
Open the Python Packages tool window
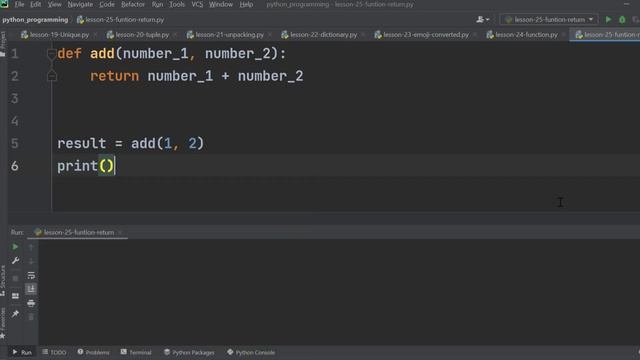[x=189, y=352]
